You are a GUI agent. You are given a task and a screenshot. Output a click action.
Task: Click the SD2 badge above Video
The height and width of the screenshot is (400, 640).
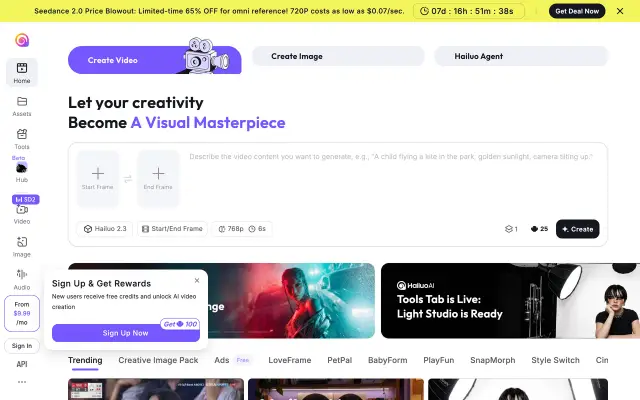point(25,199)
